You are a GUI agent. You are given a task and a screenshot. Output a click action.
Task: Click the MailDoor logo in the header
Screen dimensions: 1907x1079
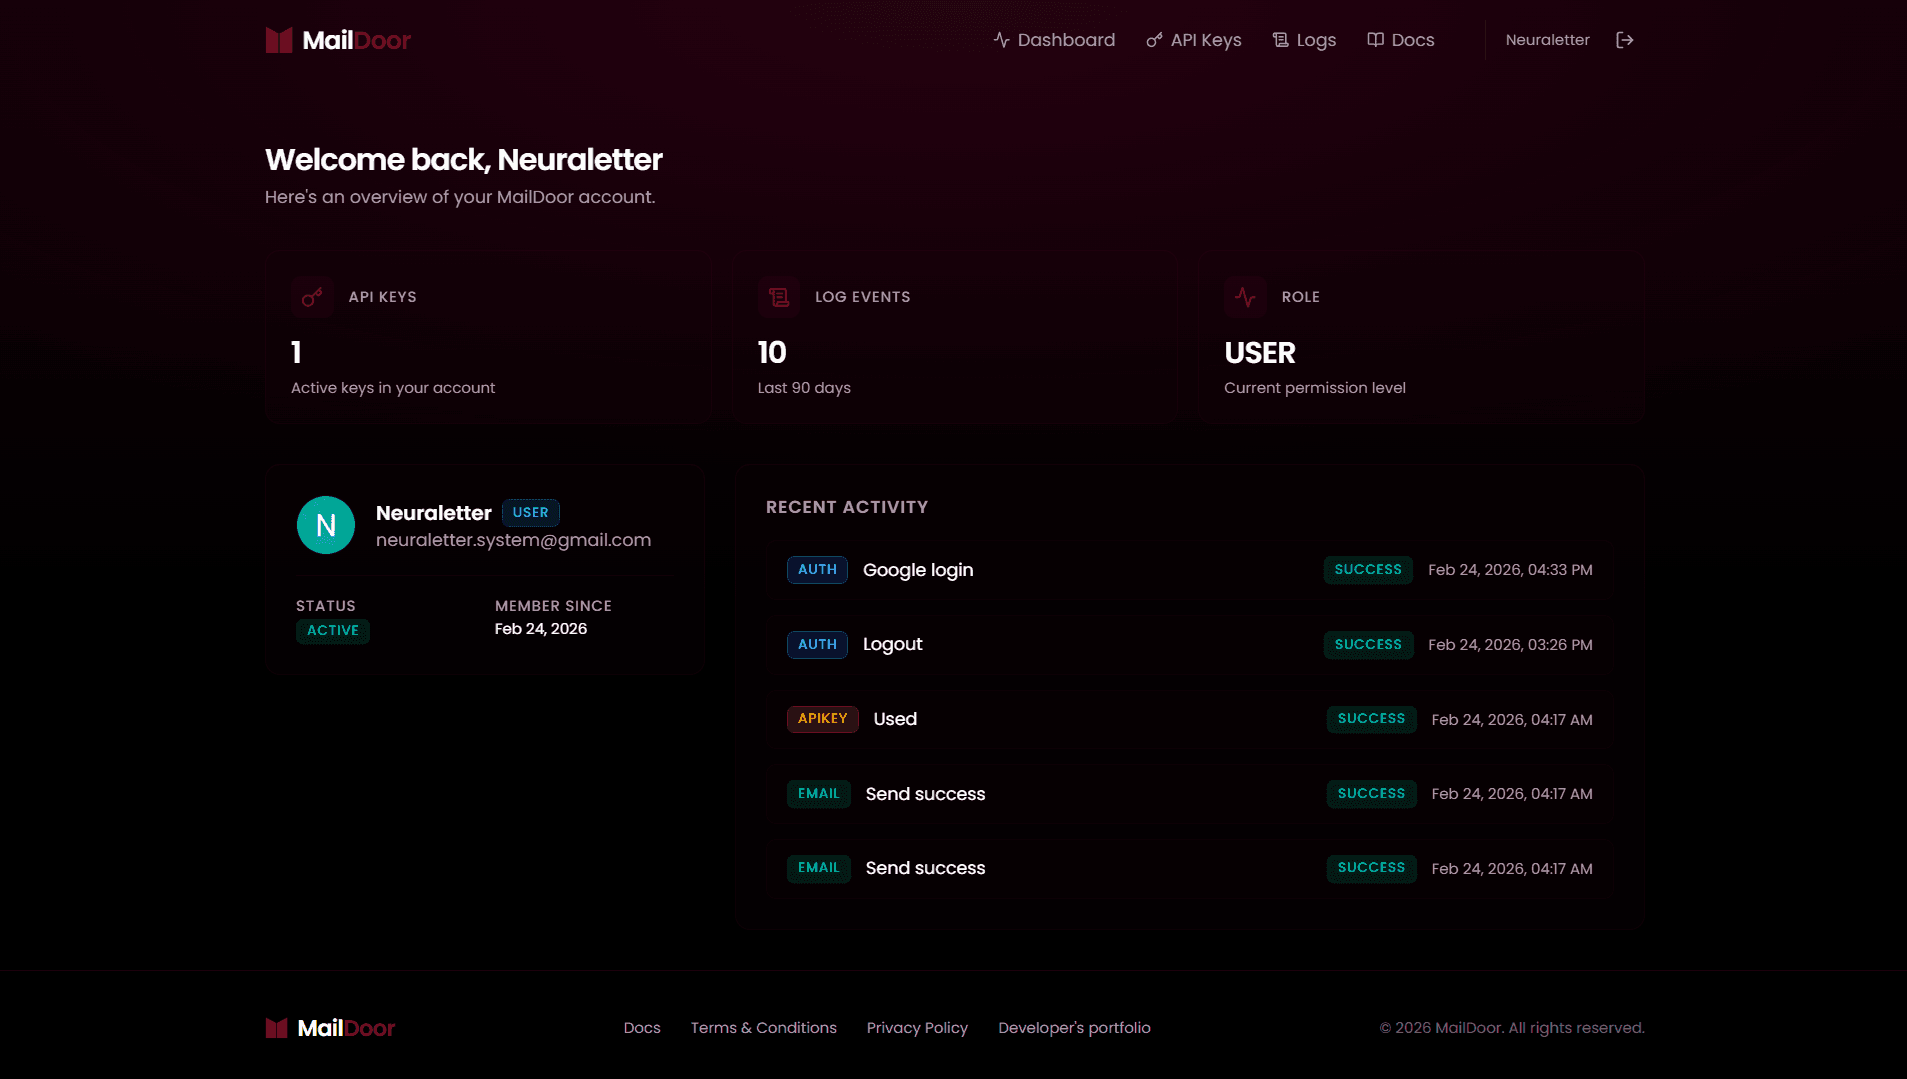tap(338, 40)
